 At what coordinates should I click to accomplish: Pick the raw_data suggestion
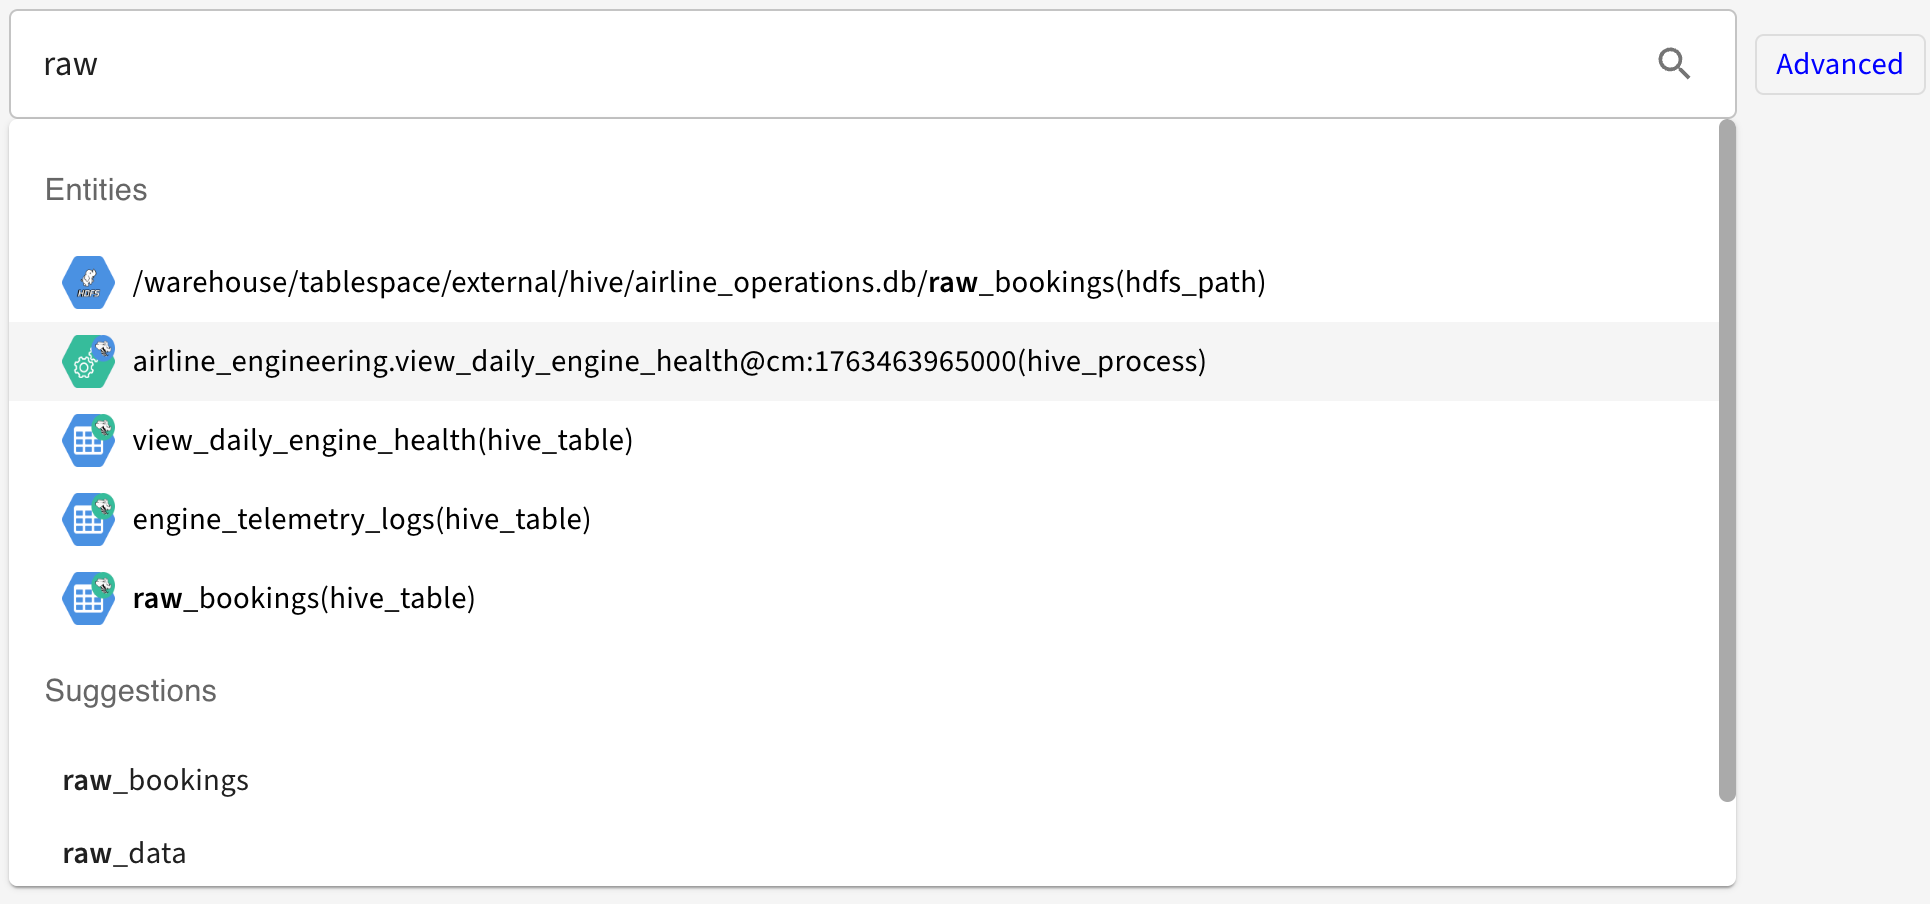124,854
